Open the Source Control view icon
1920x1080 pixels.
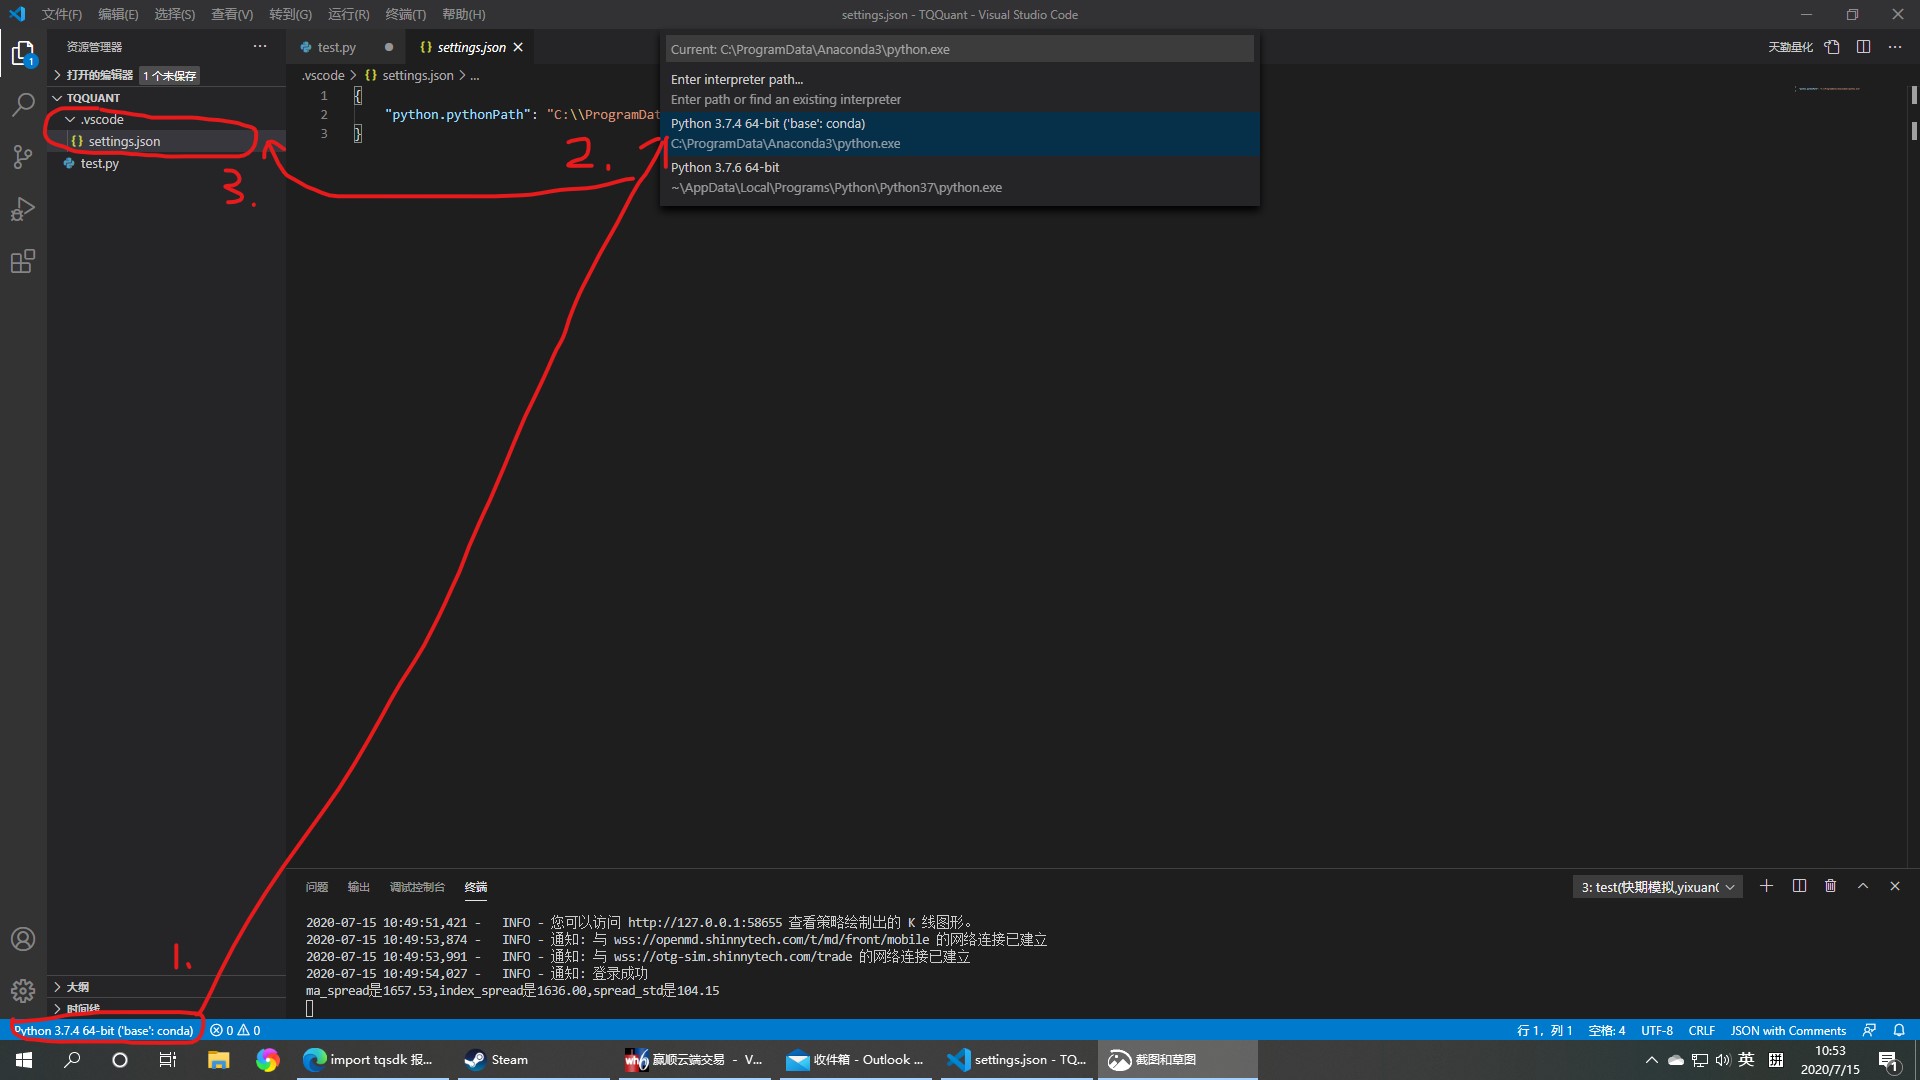[23, 156]
